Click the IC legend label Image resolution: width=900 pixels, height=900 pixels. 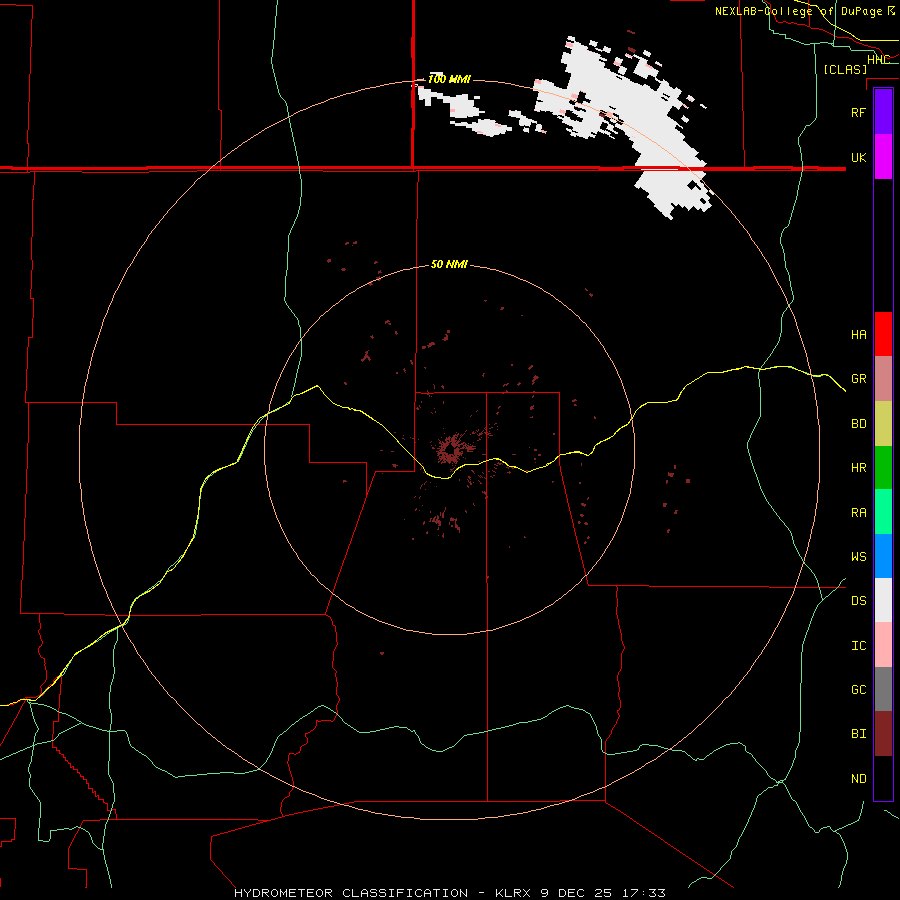click(x=858, y=645)
